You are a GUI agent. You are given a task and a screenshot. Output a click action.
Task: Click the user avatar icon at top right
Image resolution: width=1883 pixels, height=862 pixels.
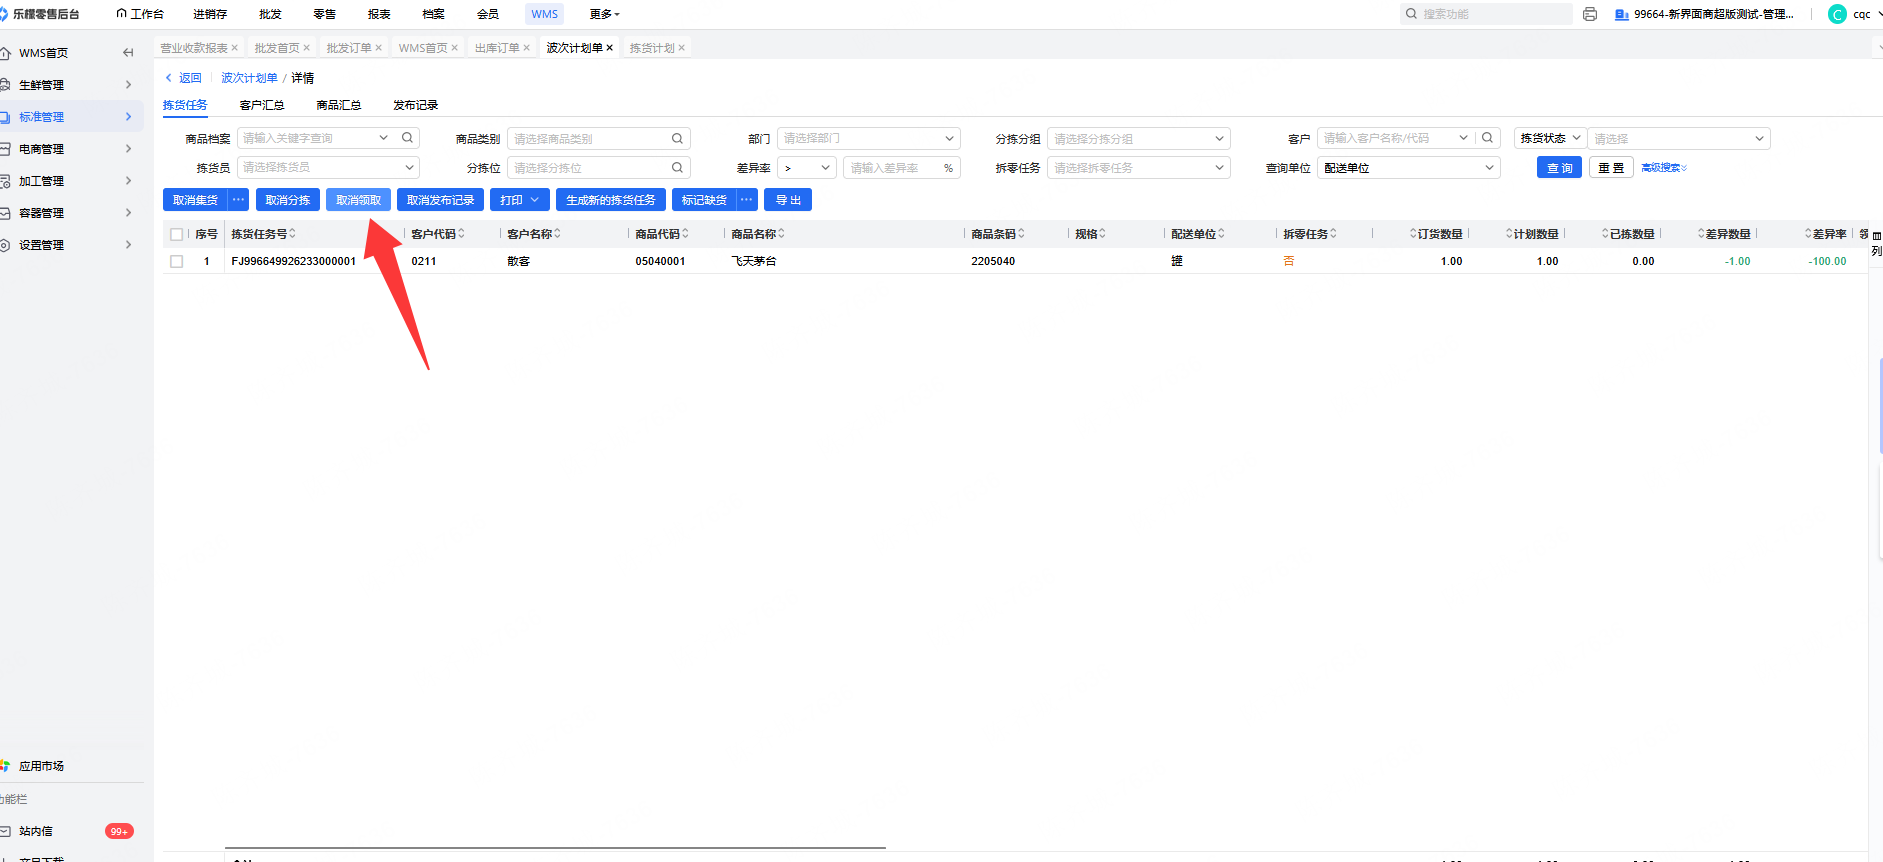[1837, 14]
